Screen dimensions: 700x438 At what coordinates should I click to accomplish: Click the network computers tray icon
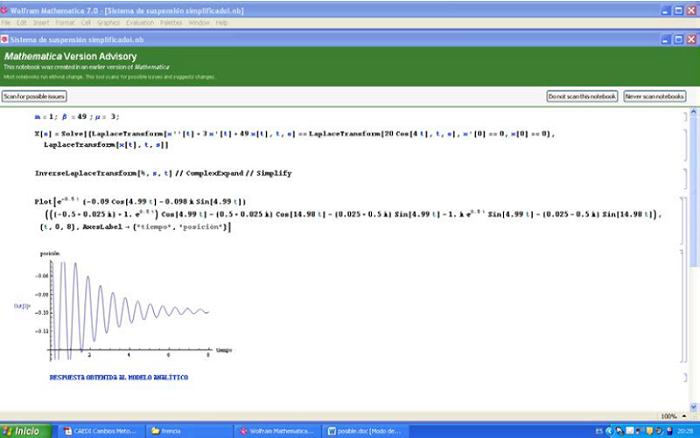[x=640, y=431]
